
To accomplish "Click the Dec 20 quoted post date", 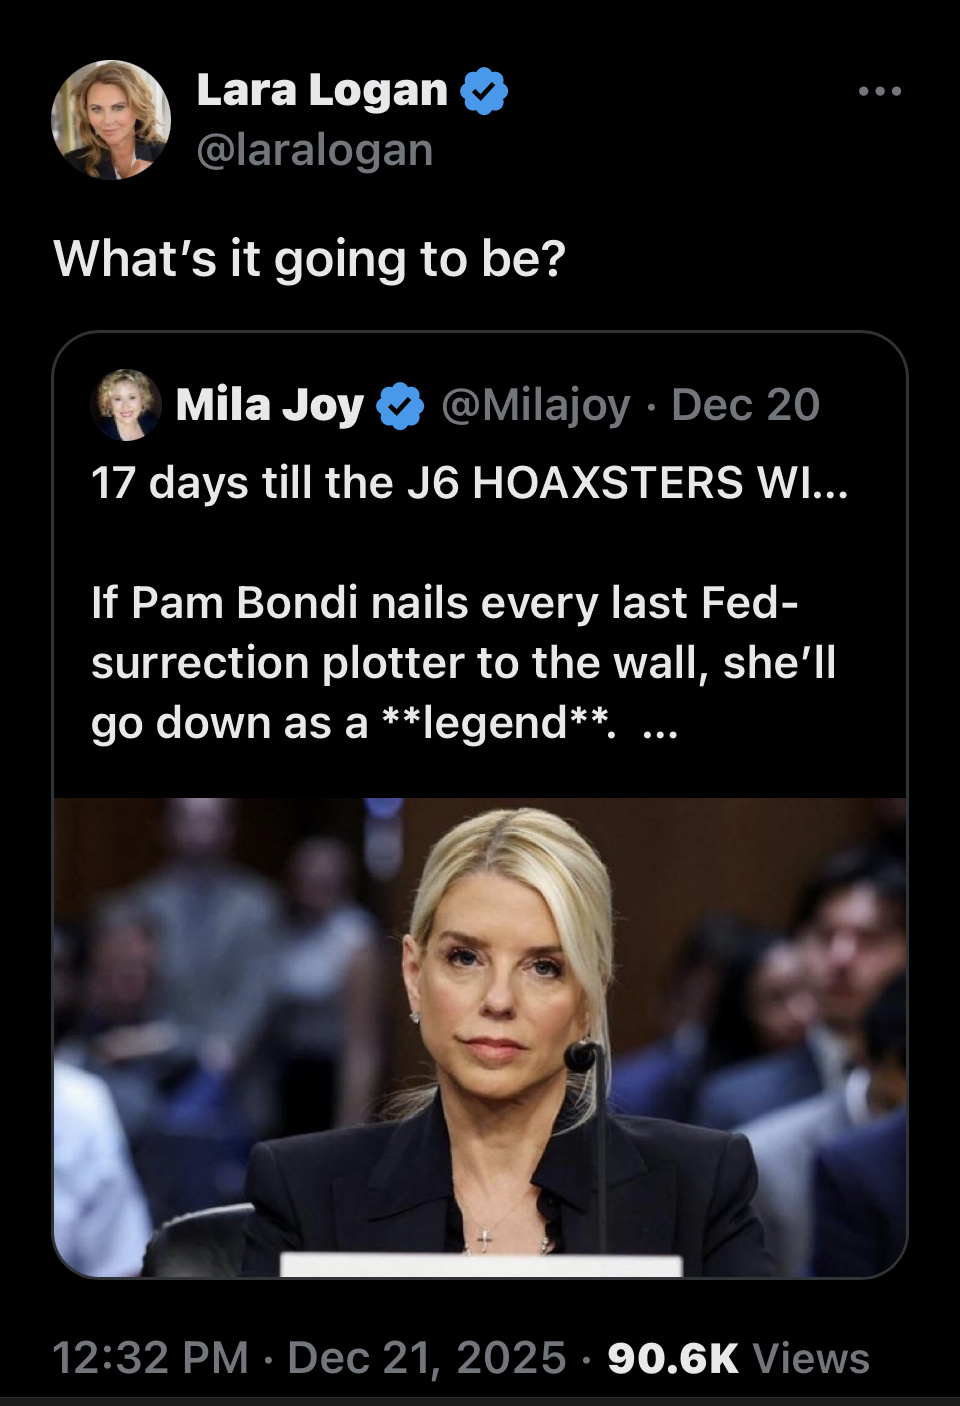I will [x=745, y=405].
